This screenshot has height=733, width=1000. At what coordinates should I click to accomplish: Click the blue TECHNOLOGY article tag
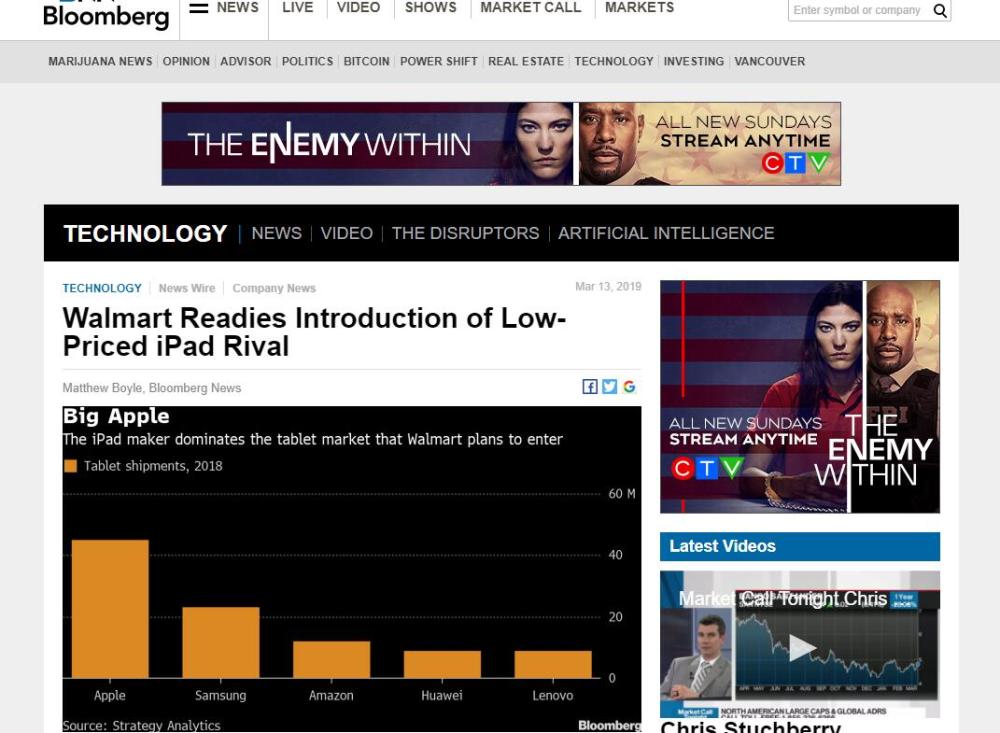click(102, 288)
